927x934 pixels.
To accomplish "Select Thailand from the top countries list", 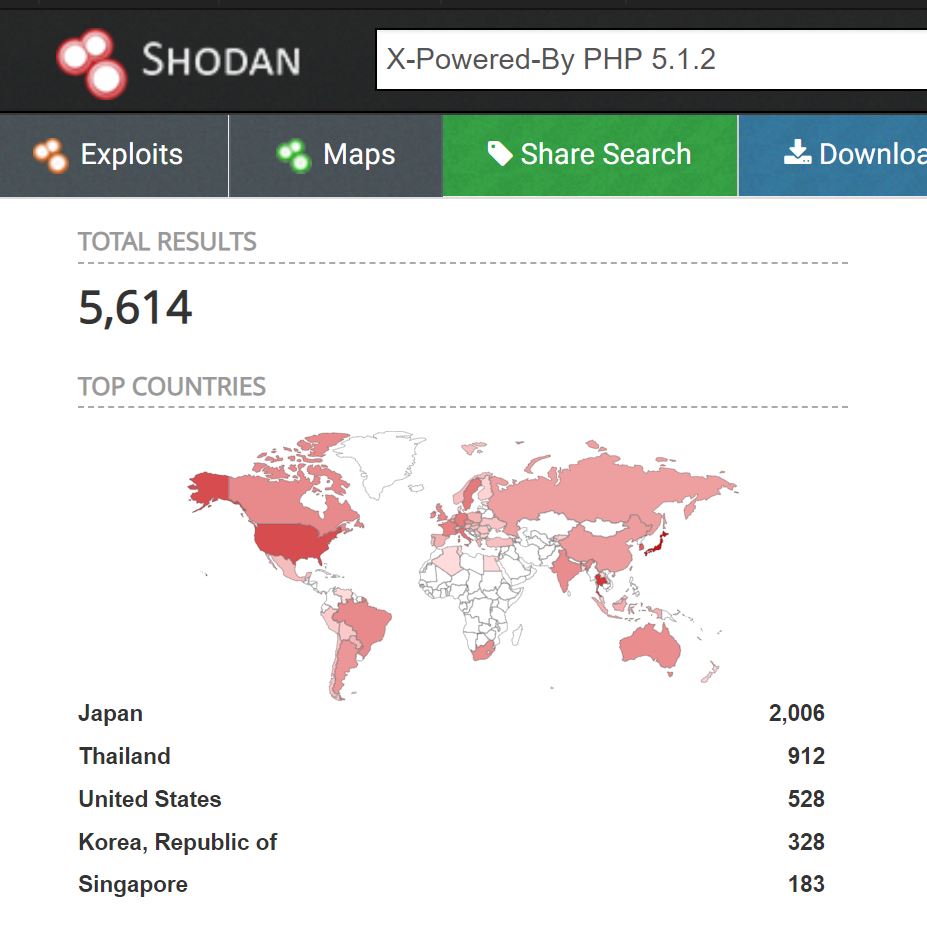I will [125, 757].
